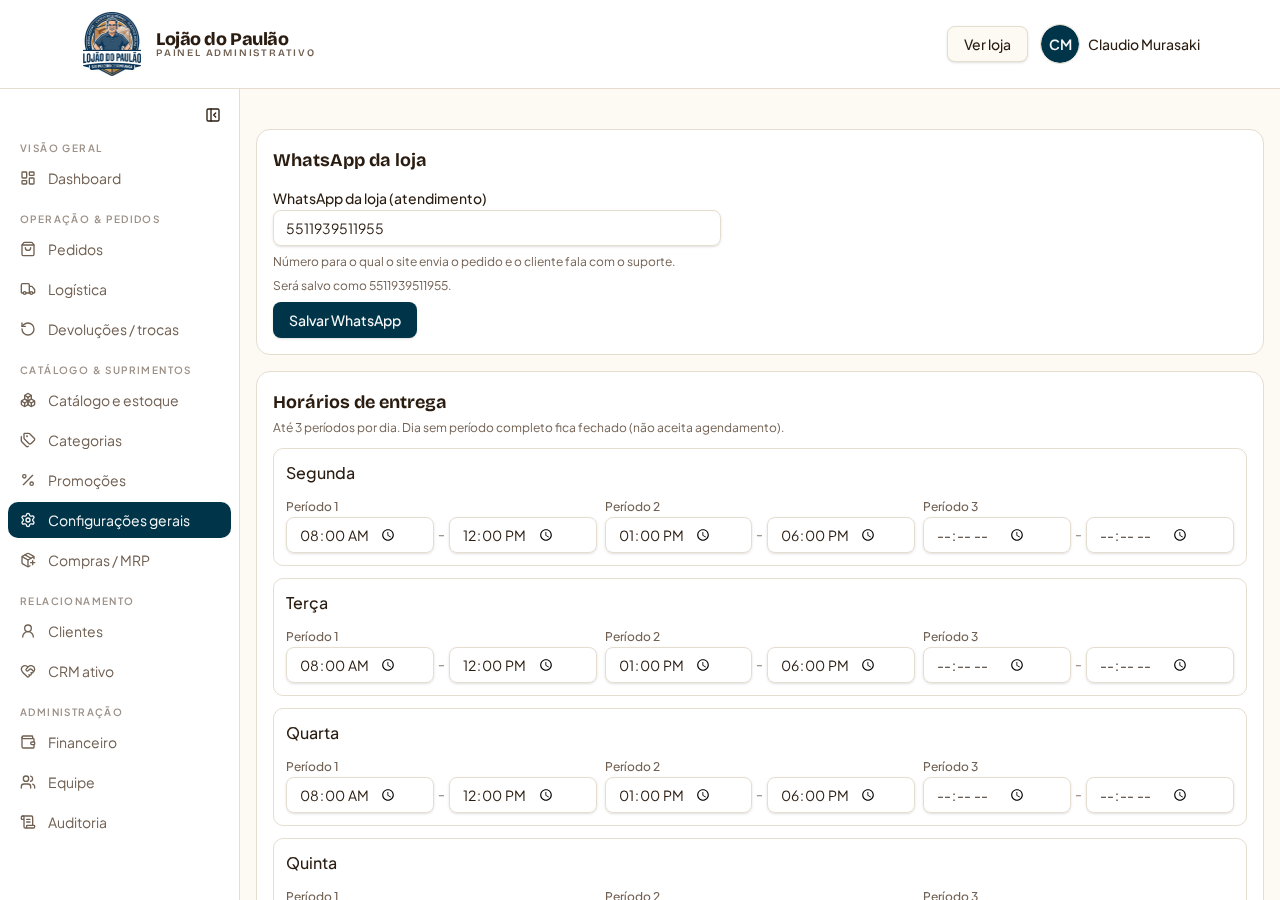Click the Promoções percent icon
The height and width of the screenshot is (900, 1280).
[x=28, y=480]
